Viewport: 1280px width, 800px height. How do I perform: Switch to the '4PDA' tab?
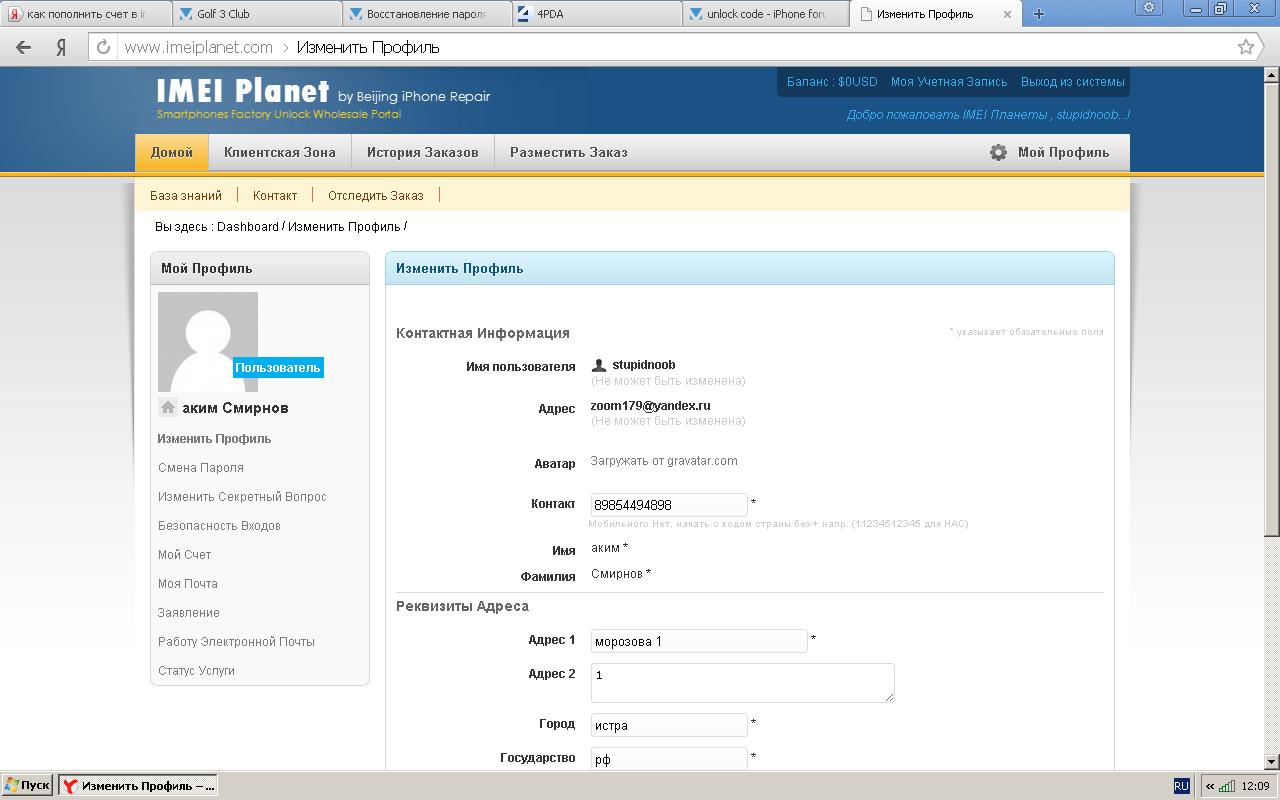click(598, 14)
